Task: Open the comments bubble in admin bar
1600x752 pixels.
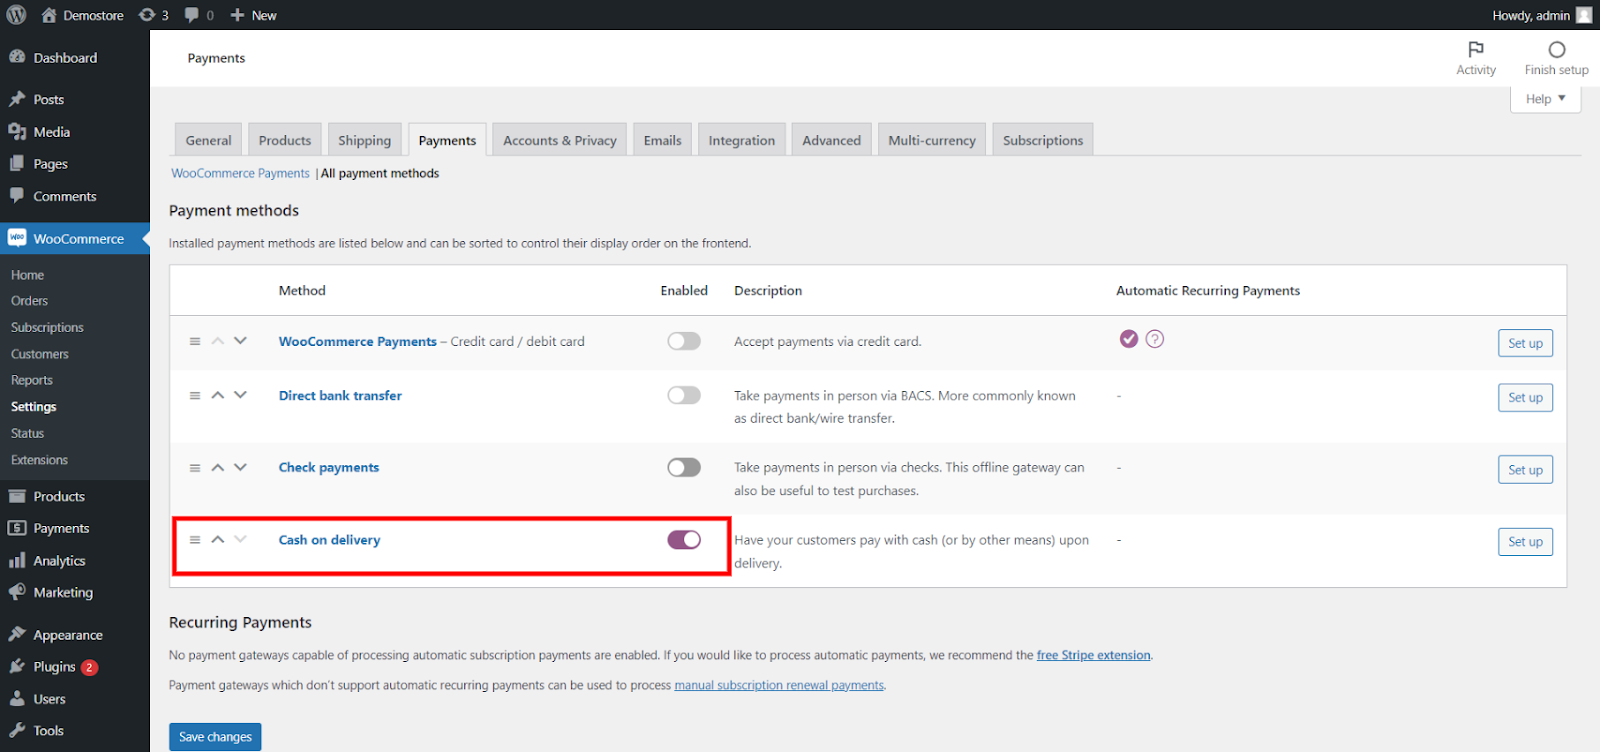Action: [199, 15]
